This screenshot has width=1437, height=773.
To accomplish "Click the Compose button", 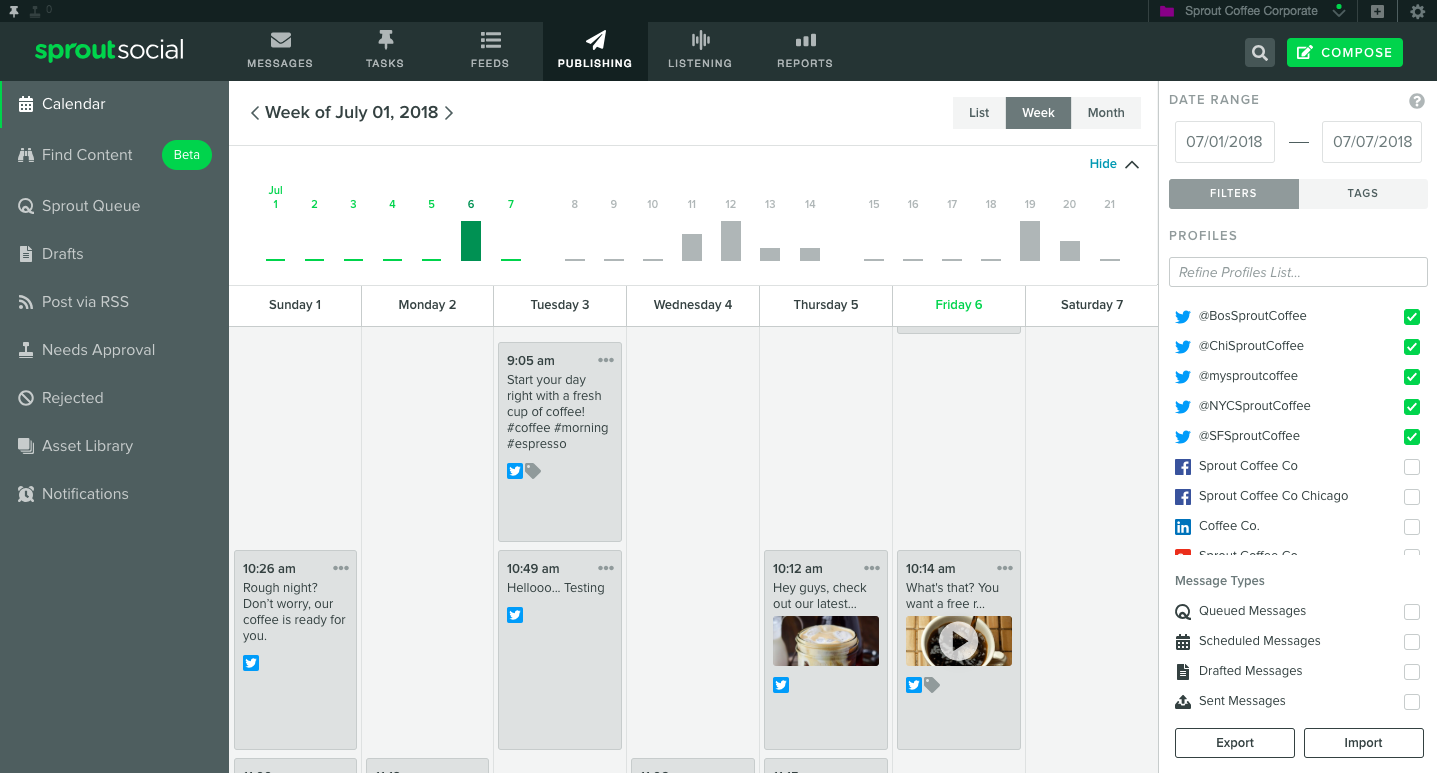I will coord(1345,53).
